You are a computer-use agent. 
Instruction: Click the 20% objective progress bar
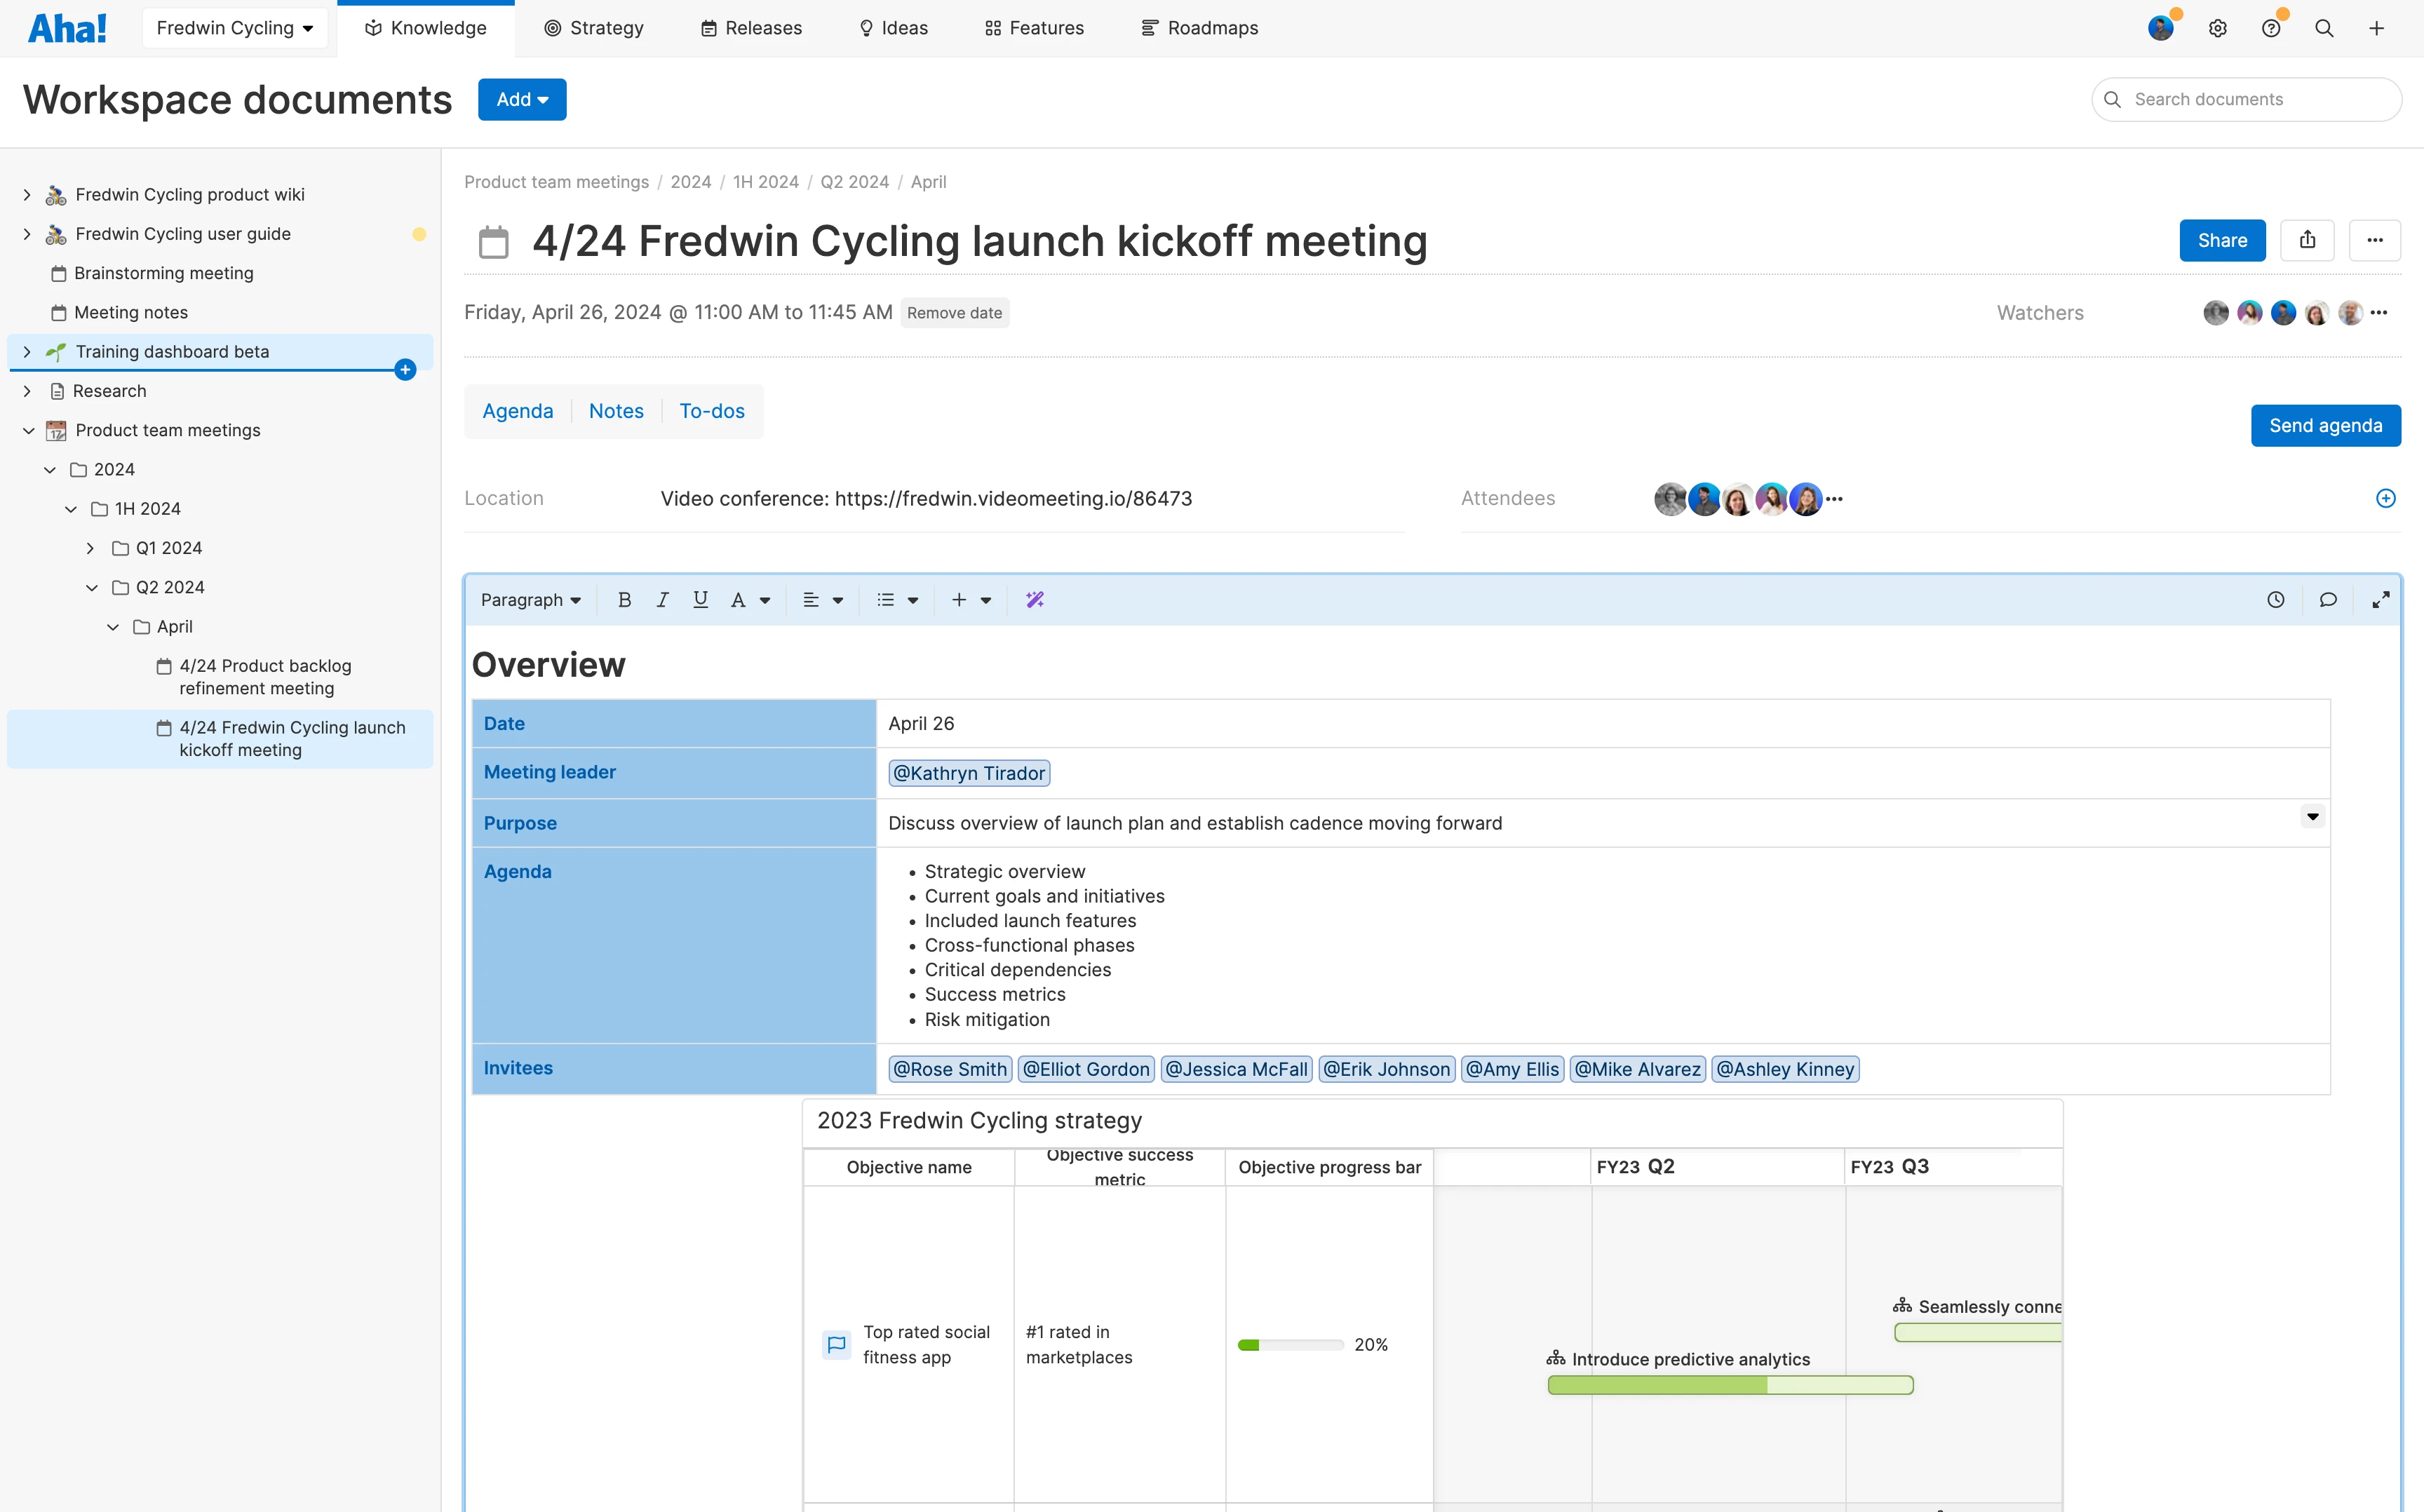[1290, 1344]
